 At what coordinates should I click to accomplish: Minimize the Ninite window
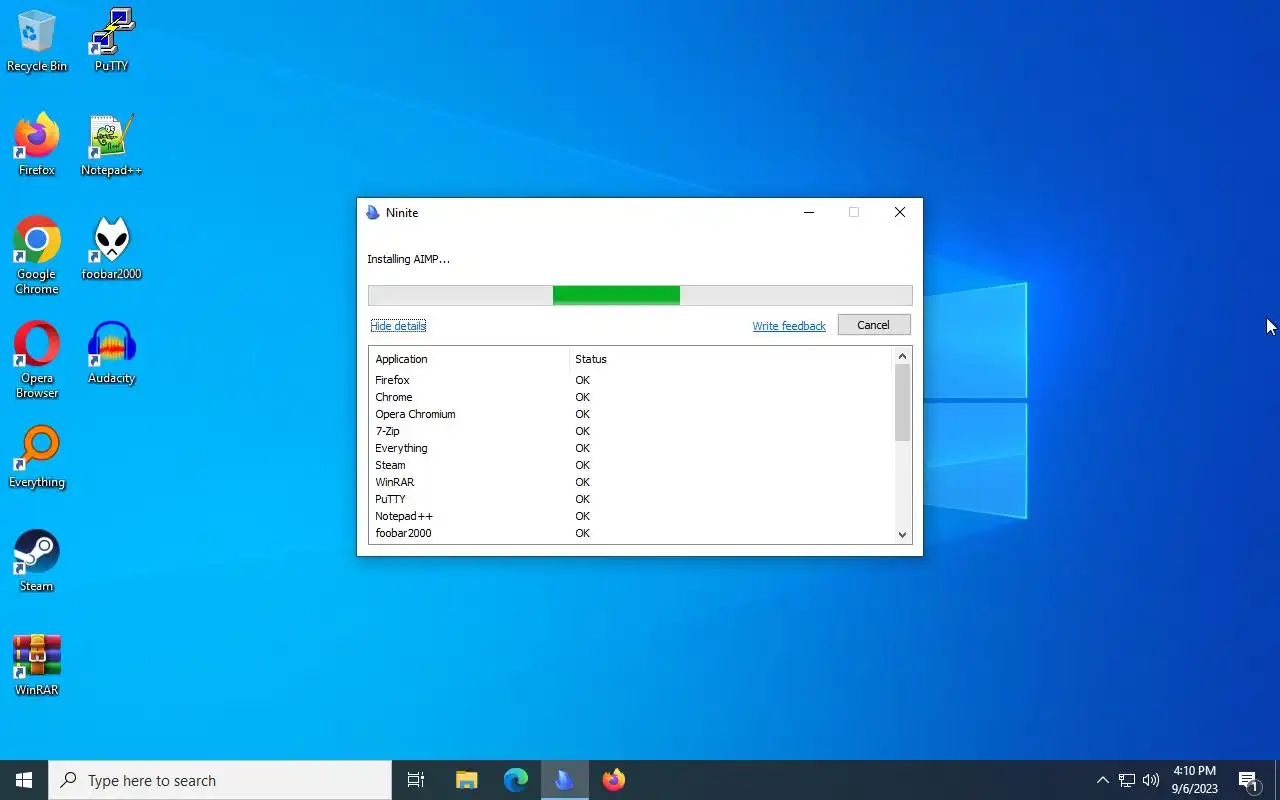809,212
